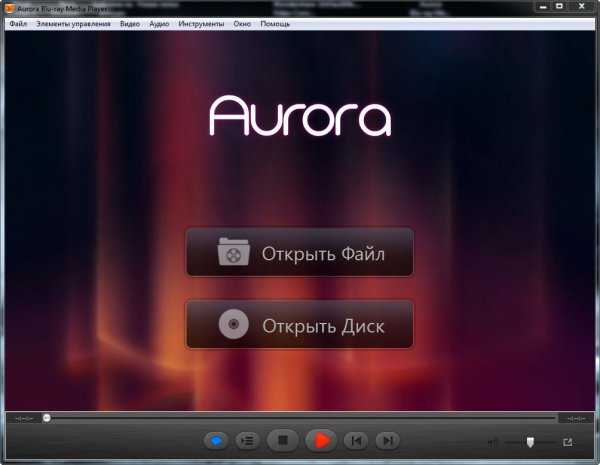Click the volume slider handle
This screenshot has height=465, width=600.
[530, 442]
